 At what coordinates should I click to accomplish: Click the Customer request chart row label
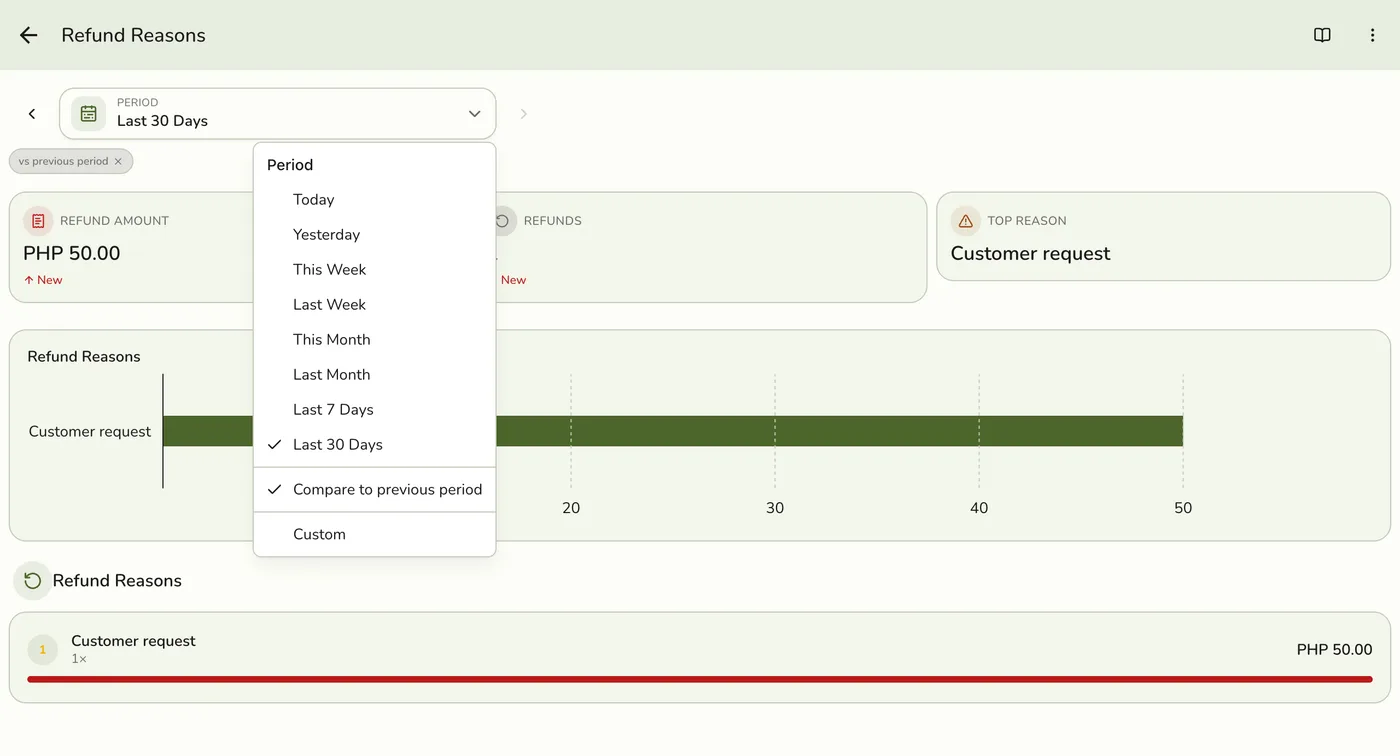point(90,432)
